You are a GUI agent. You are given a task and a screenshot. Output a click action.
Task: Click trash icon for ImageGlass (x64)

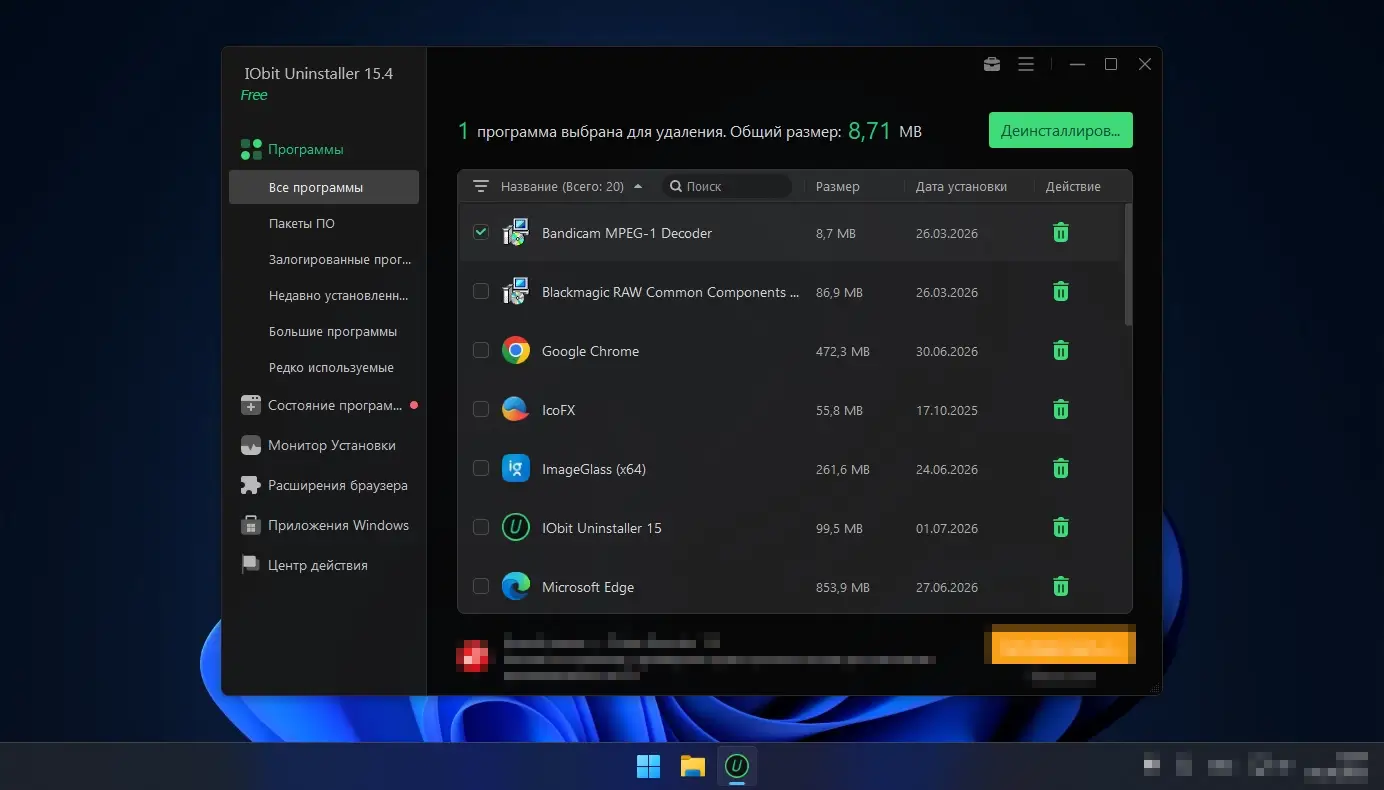(1061, 469)
